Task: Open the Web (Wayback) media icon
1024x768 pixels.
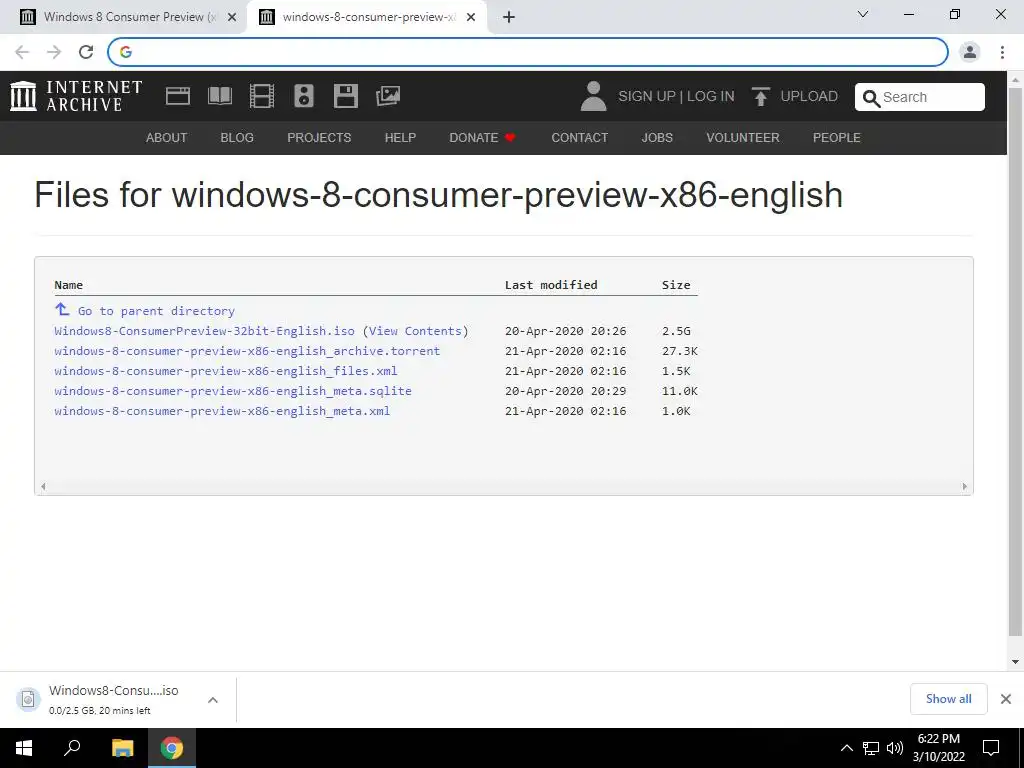Action: [x=178, y=96]
